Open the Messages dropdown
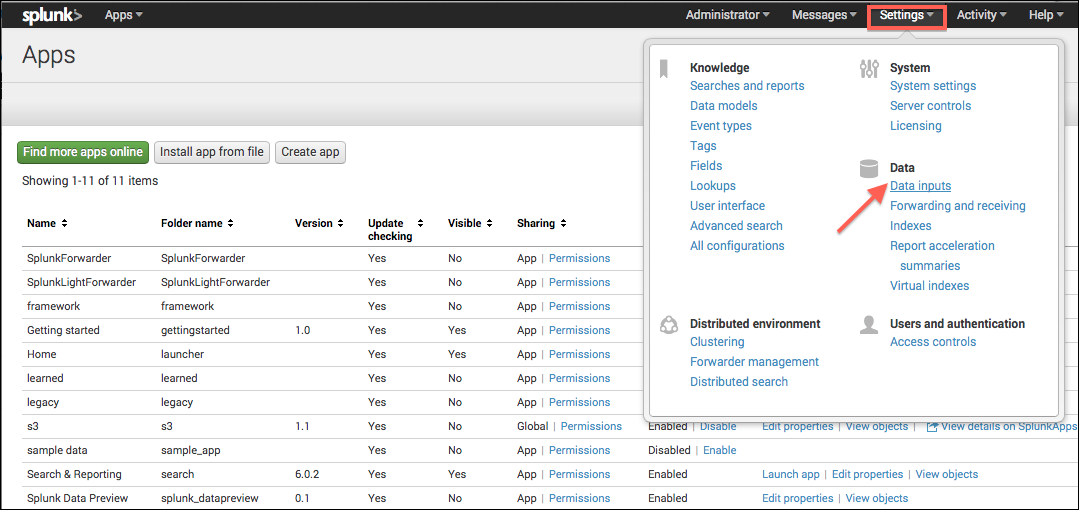 [824, 15]
